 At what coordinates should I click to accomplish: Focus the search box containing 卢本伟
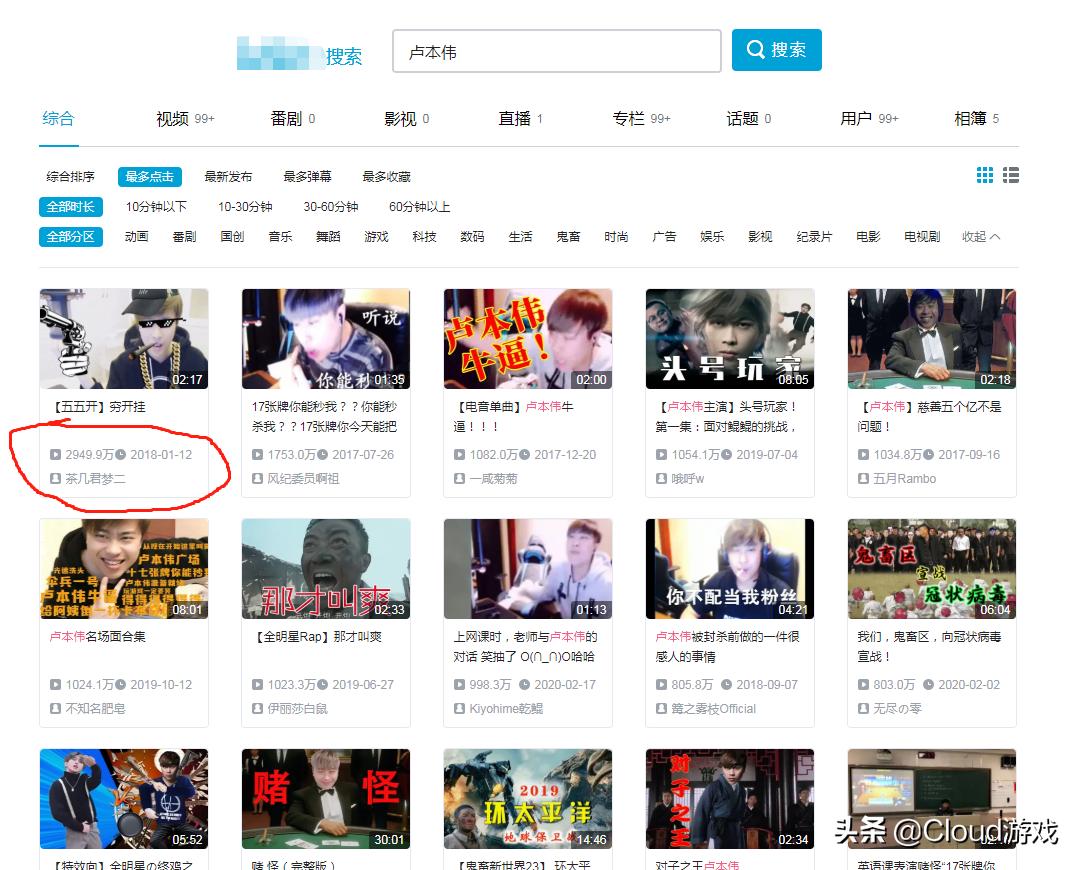tap(557, 51)
